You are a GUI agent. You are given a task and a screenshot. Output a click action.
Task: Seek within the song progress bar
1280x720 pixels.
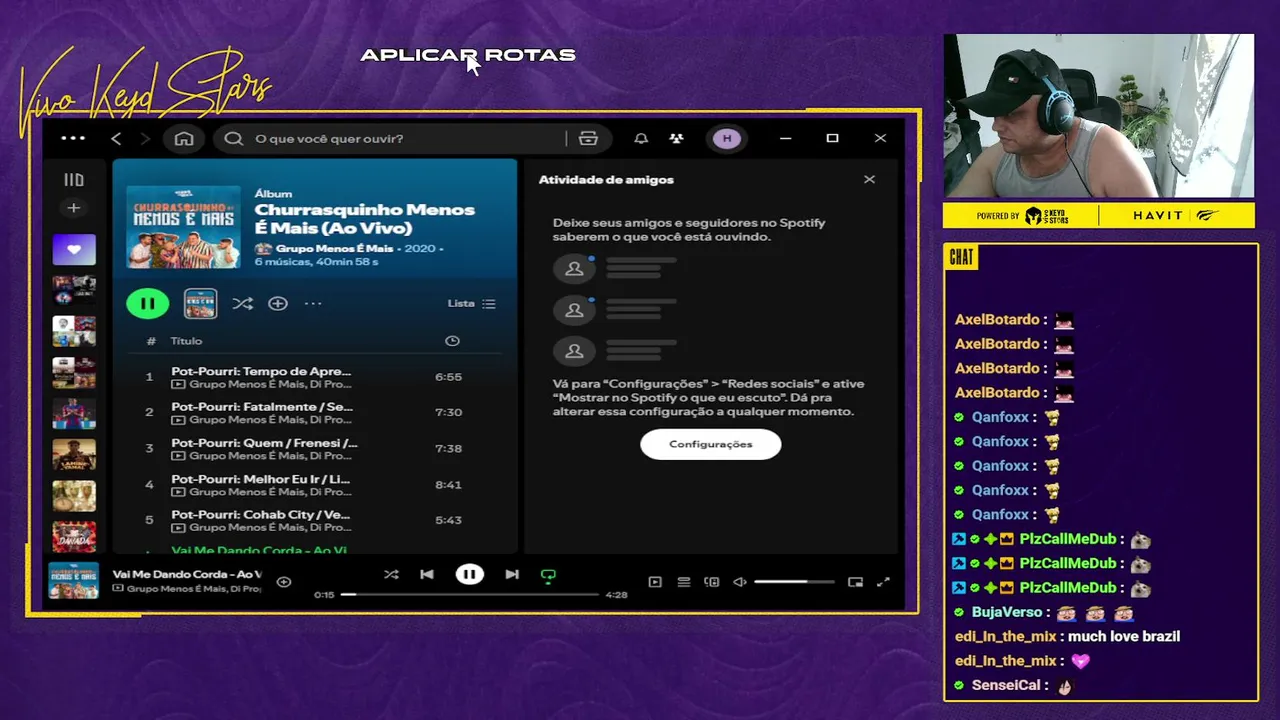point(469,594)
